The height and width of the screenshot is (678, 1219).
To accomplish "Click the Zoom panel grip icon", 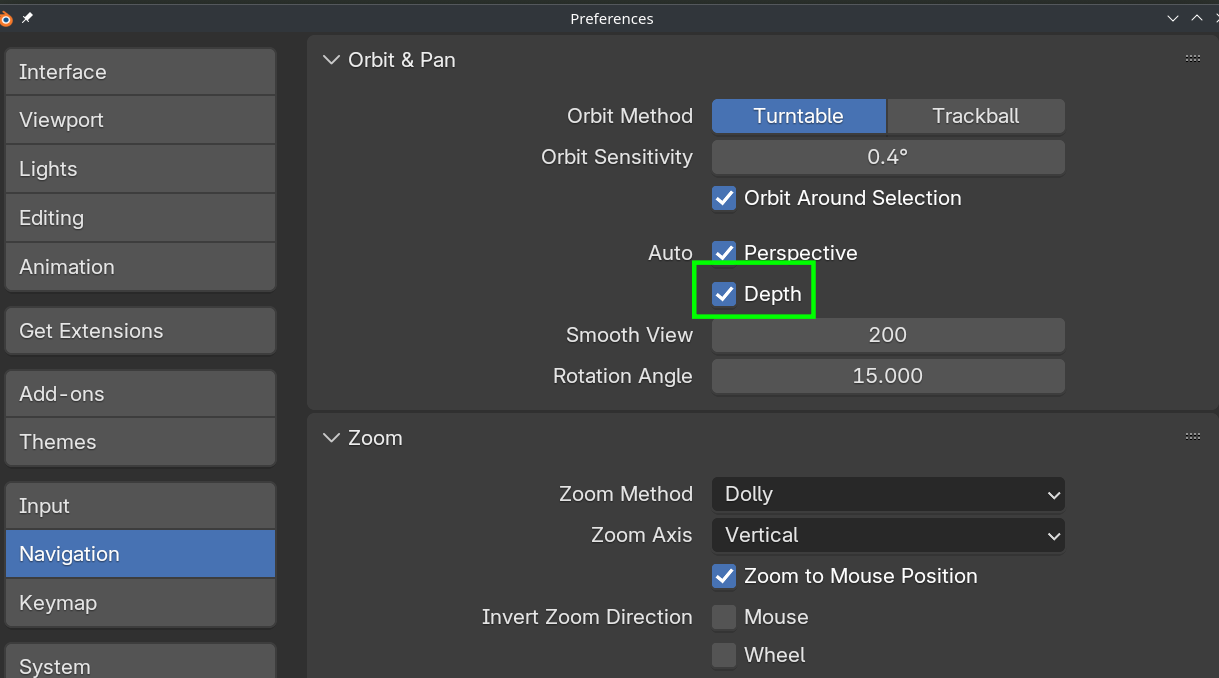I will point(1193,437).
